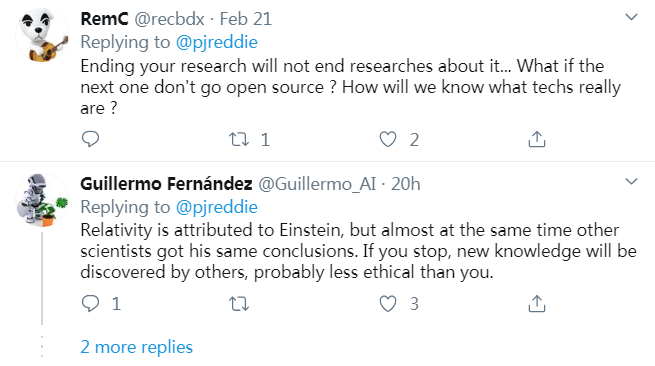
Task: Retweet RemC's tweet
Action: [x=239, y=139]
